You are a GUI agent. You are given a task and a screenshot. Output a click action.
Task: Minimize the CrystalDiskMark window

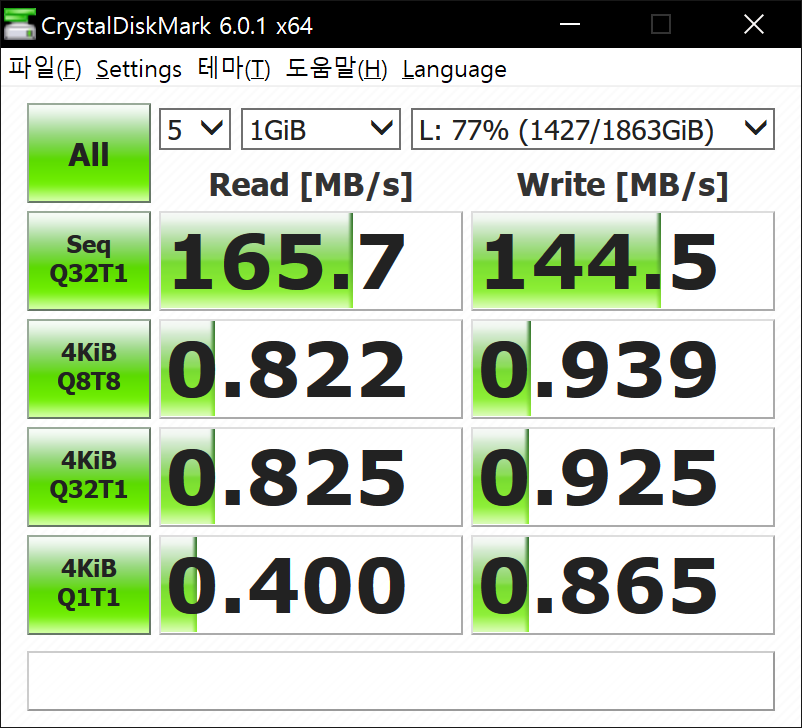(x=570, y=24)
